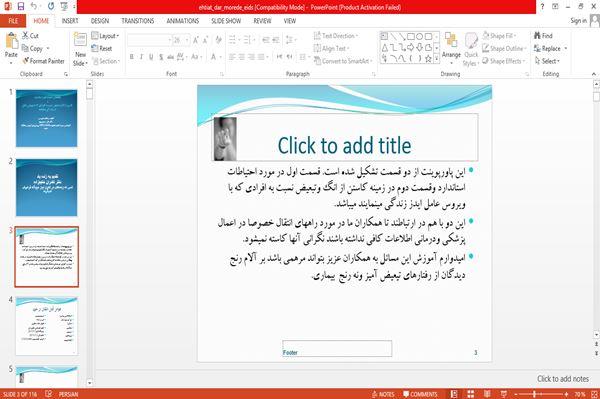Activate the Format Painter tool
The width and height of the screenshot is (600, 399).
pyautogui.click(x=43, y=61)
